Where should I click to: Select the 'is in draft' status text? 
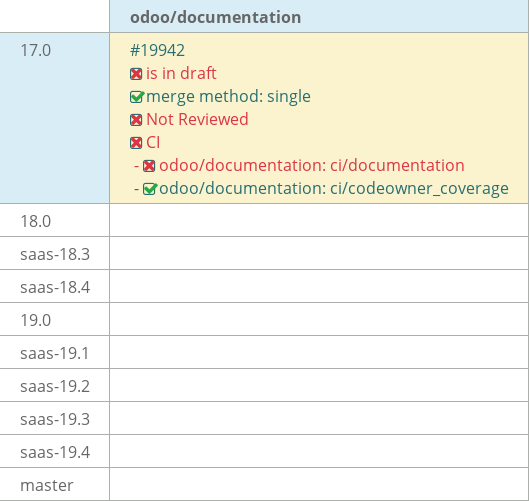click(181, 73)
